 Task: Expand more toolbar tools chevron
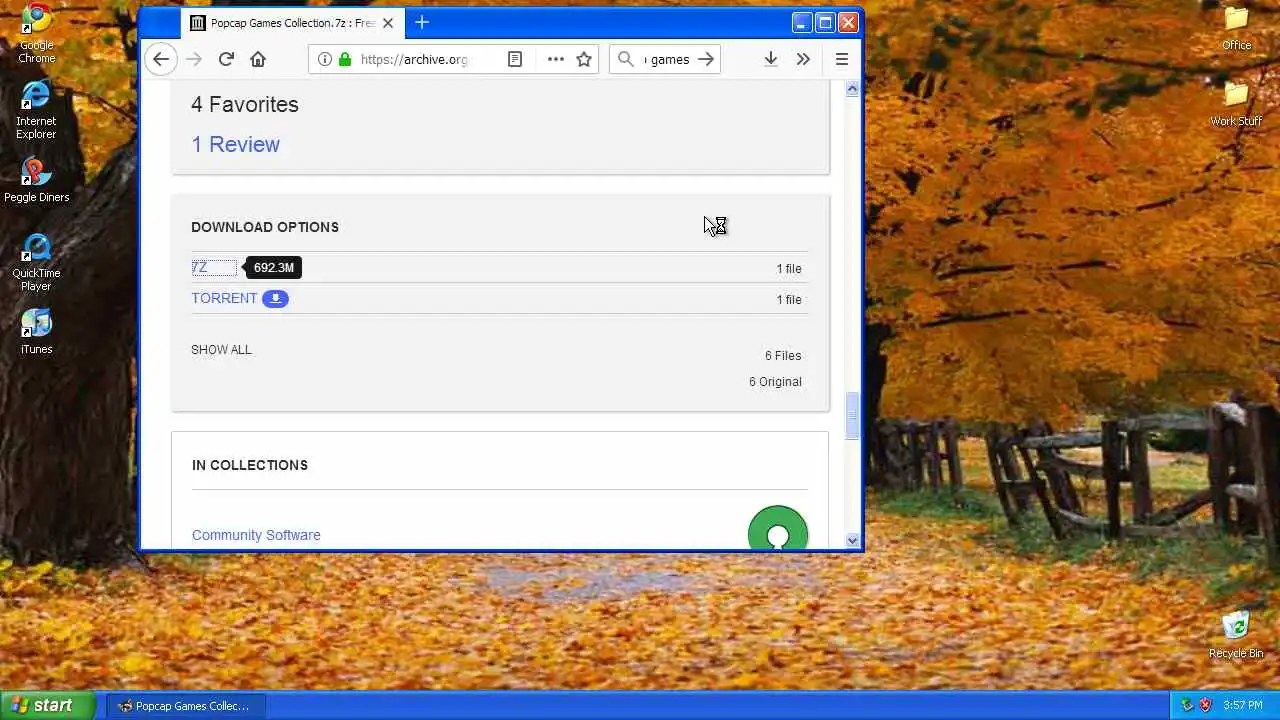803,59
